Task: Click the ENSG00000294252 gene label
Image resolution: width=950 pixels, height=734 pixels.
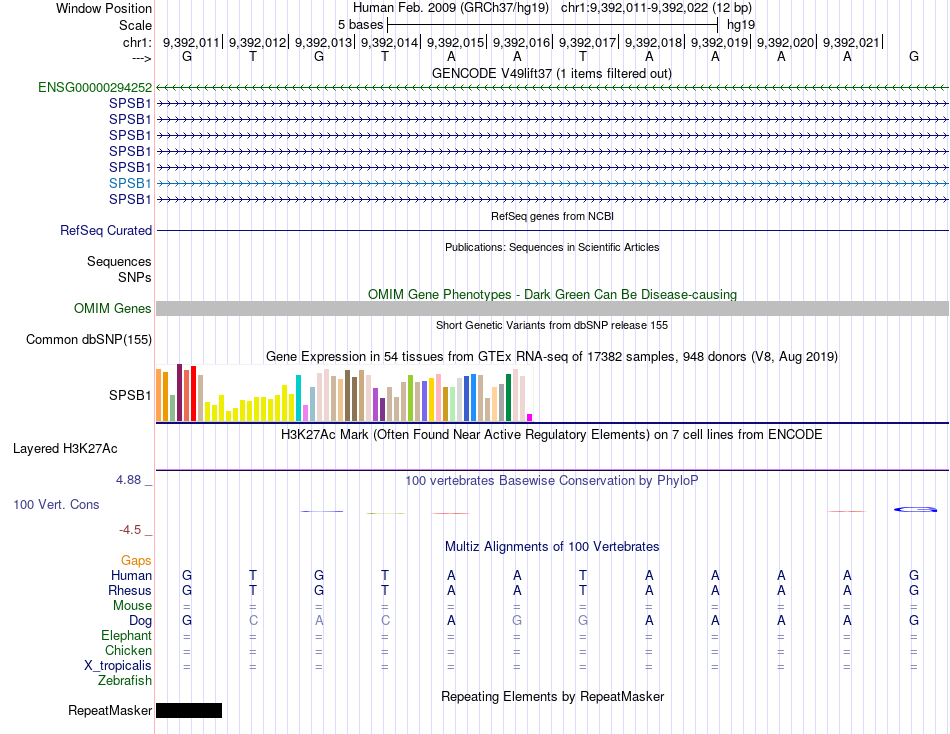Action: (95, 87)
